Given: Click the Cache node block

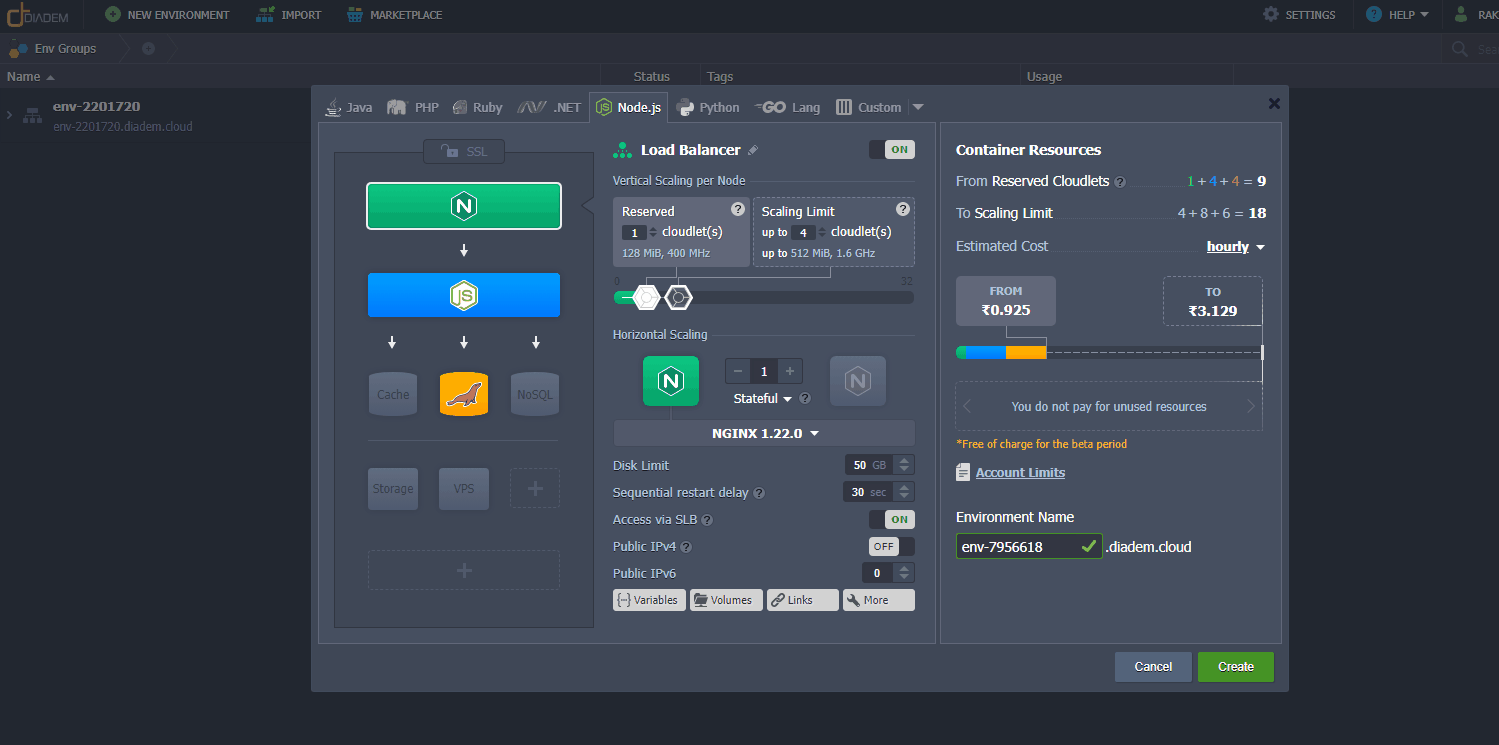Looking at the screenshot, I should 393,394.
